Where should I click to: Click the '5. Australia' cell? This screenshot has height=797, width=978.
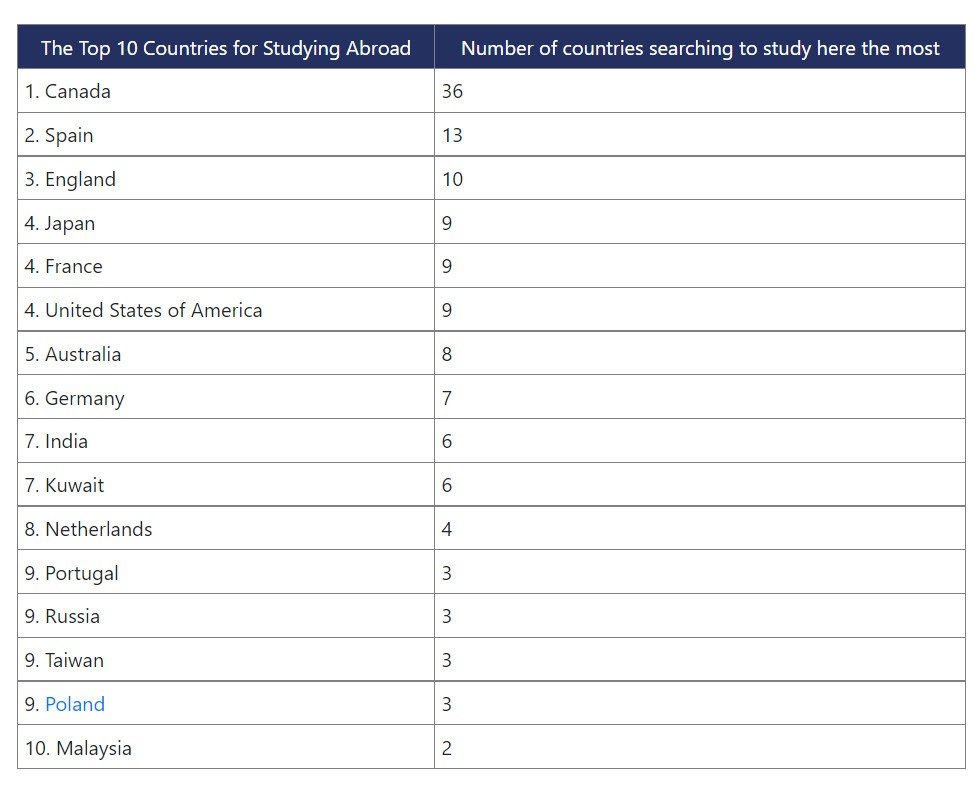(x=226, y=354)
